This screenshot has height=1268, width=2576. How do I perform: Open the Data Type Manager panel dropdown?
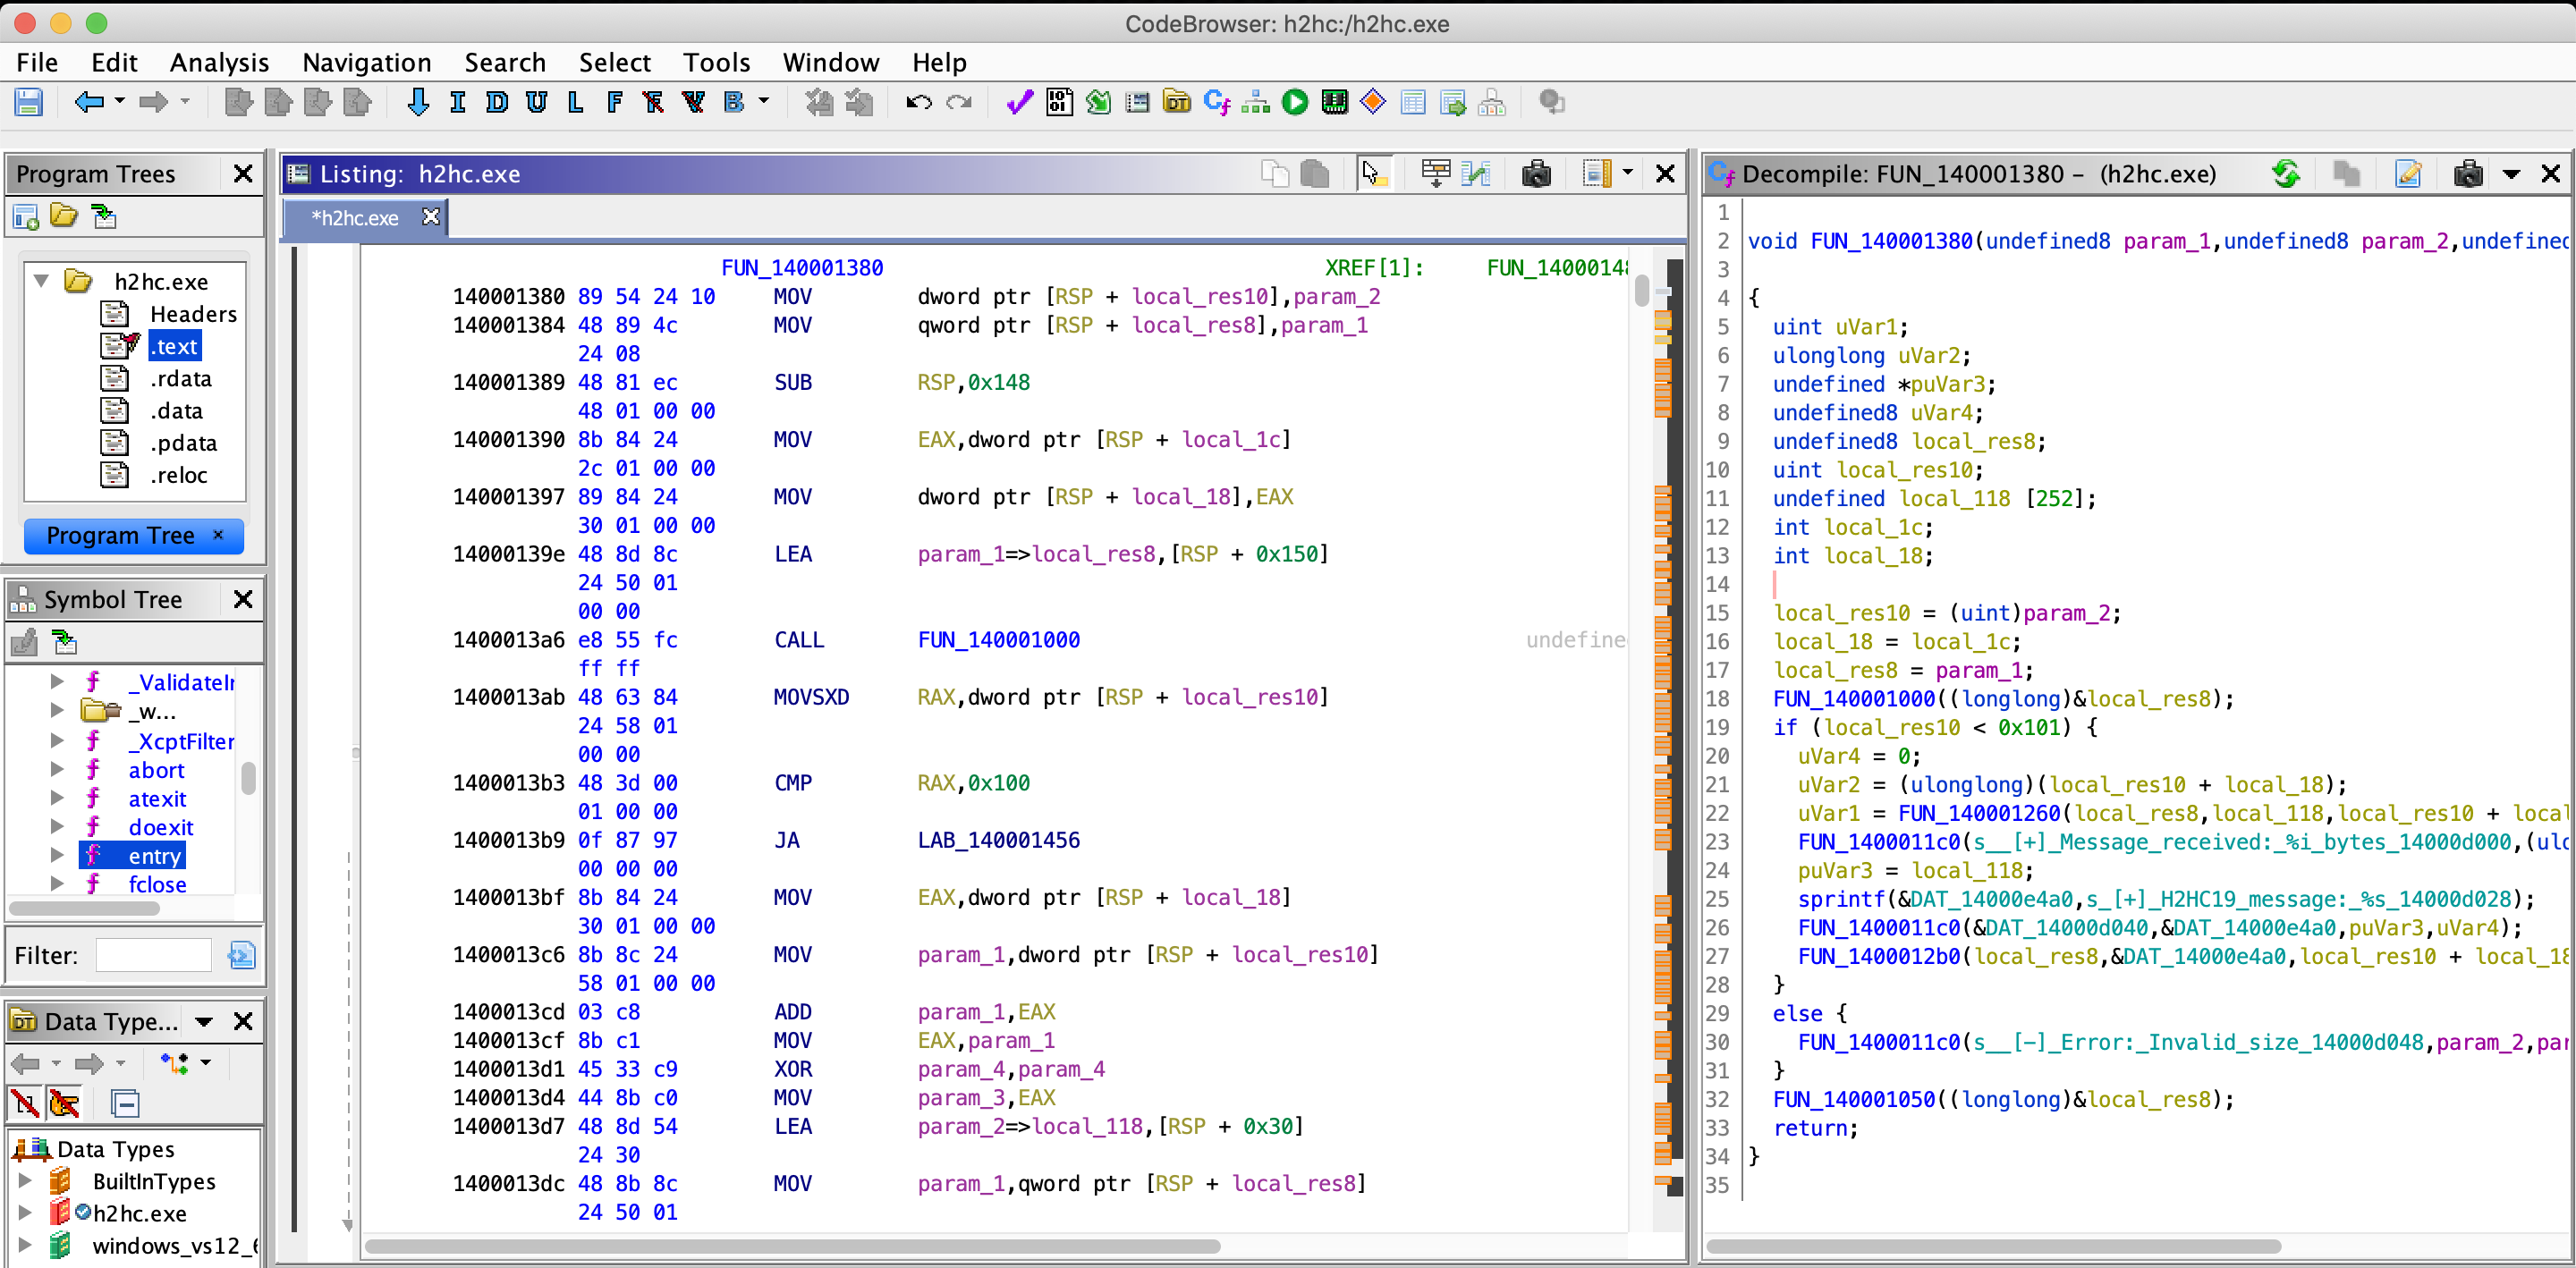click(x=204, y=1022)
